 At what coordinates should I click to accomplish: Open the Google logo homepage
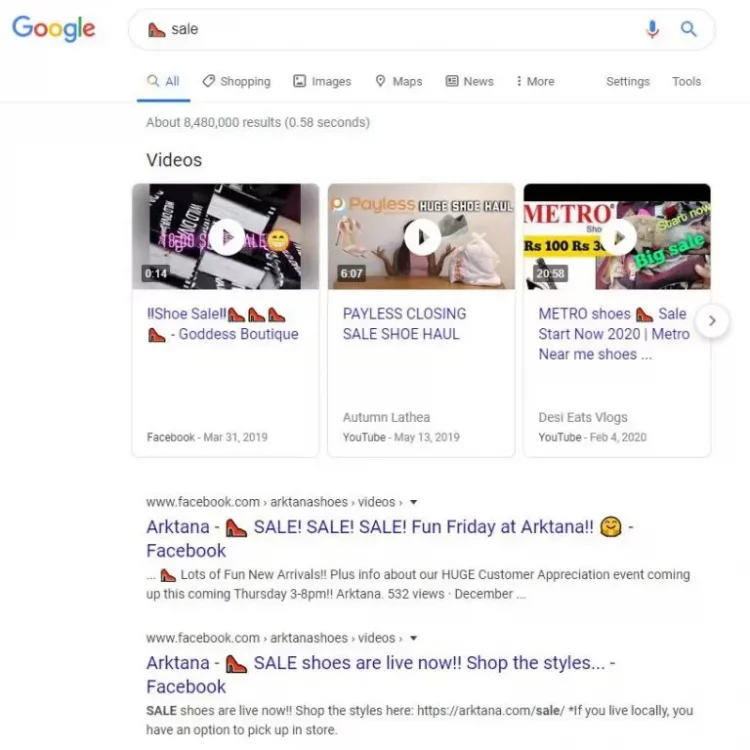(x=54, y=29)
